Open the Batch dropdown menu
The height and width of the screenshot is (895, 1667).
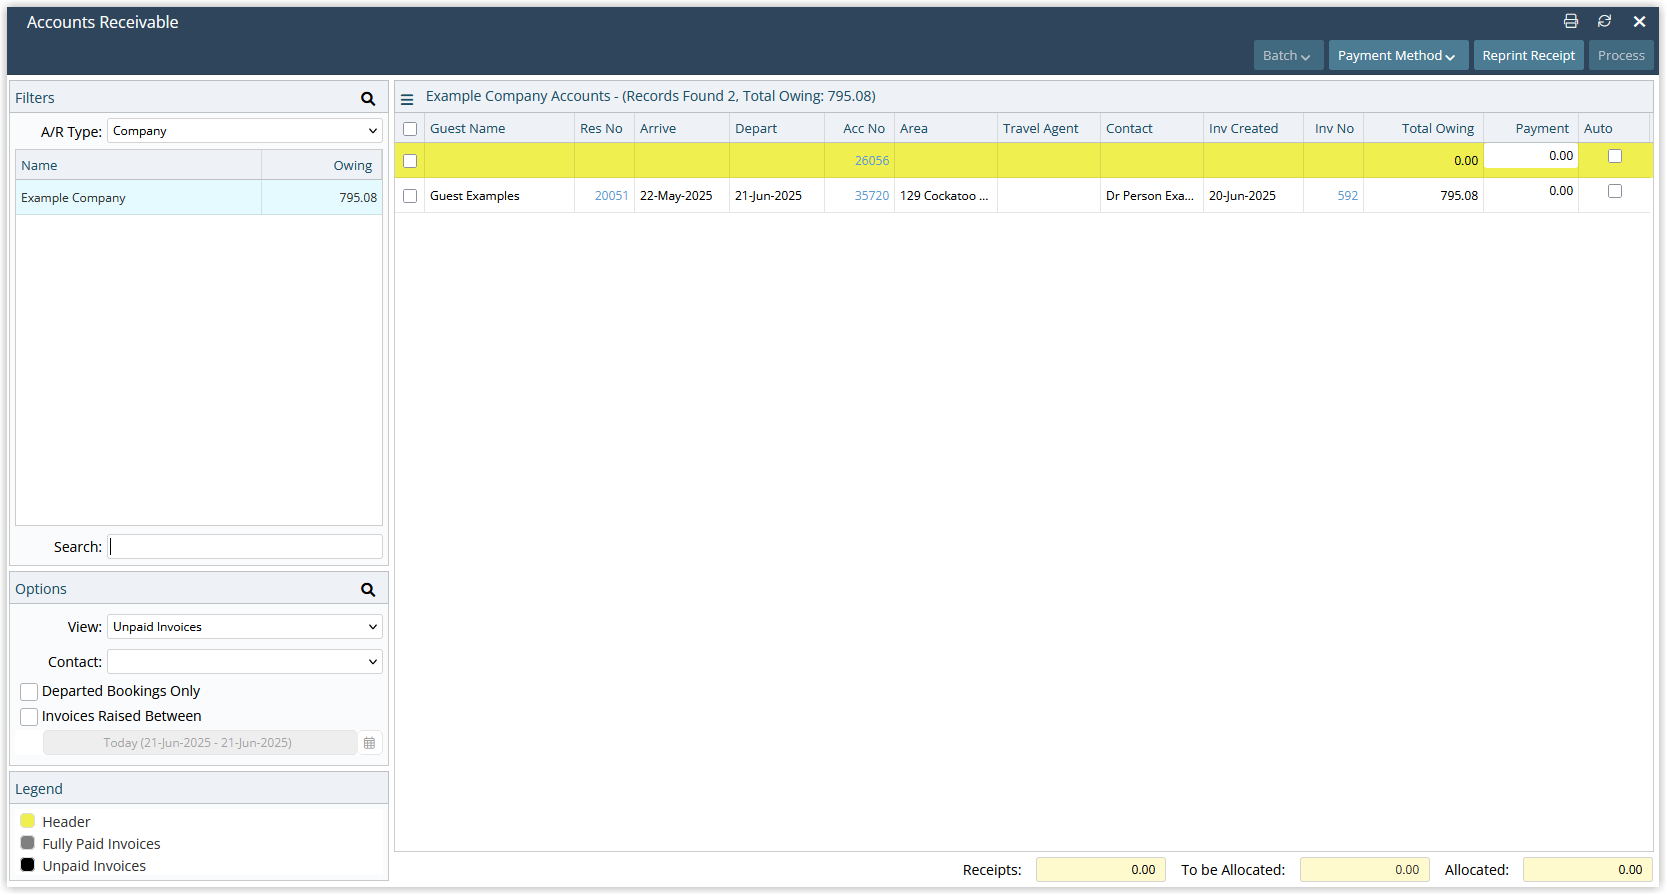[x=1288, y=55]
